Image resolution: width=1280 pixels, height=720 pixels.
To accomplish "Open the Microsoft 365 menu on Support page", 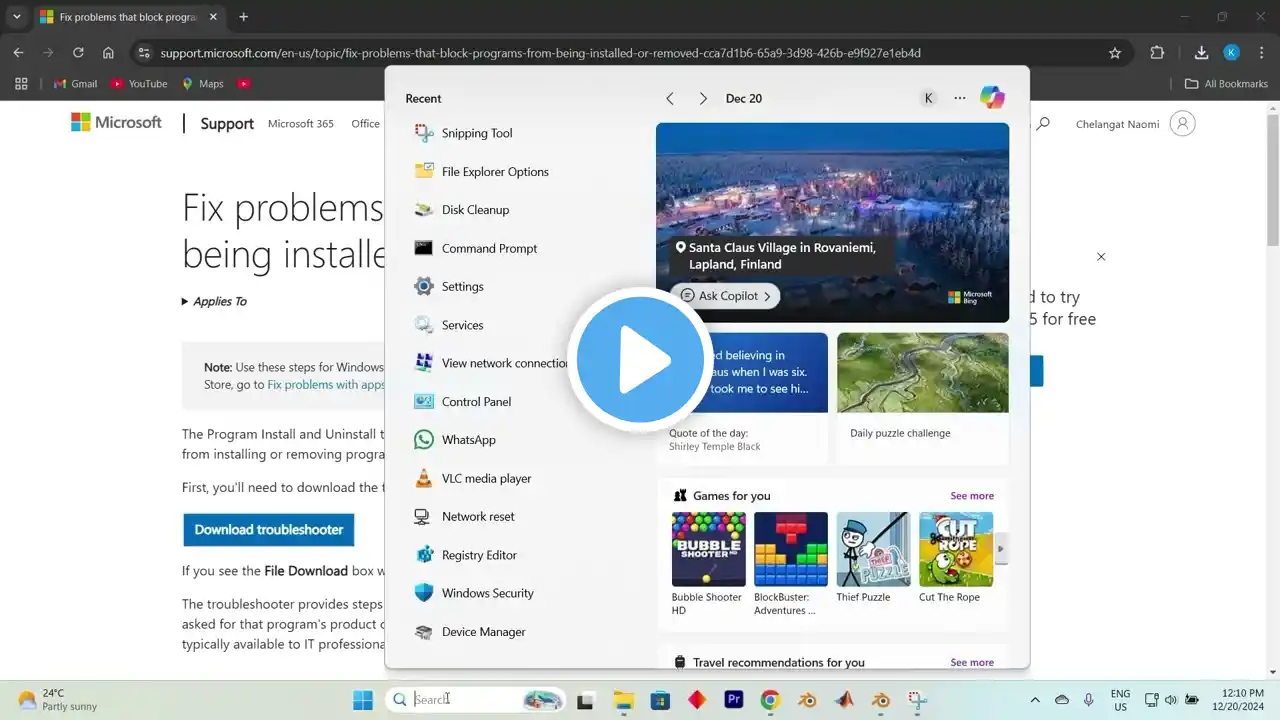I will click(x=301, y=124).
